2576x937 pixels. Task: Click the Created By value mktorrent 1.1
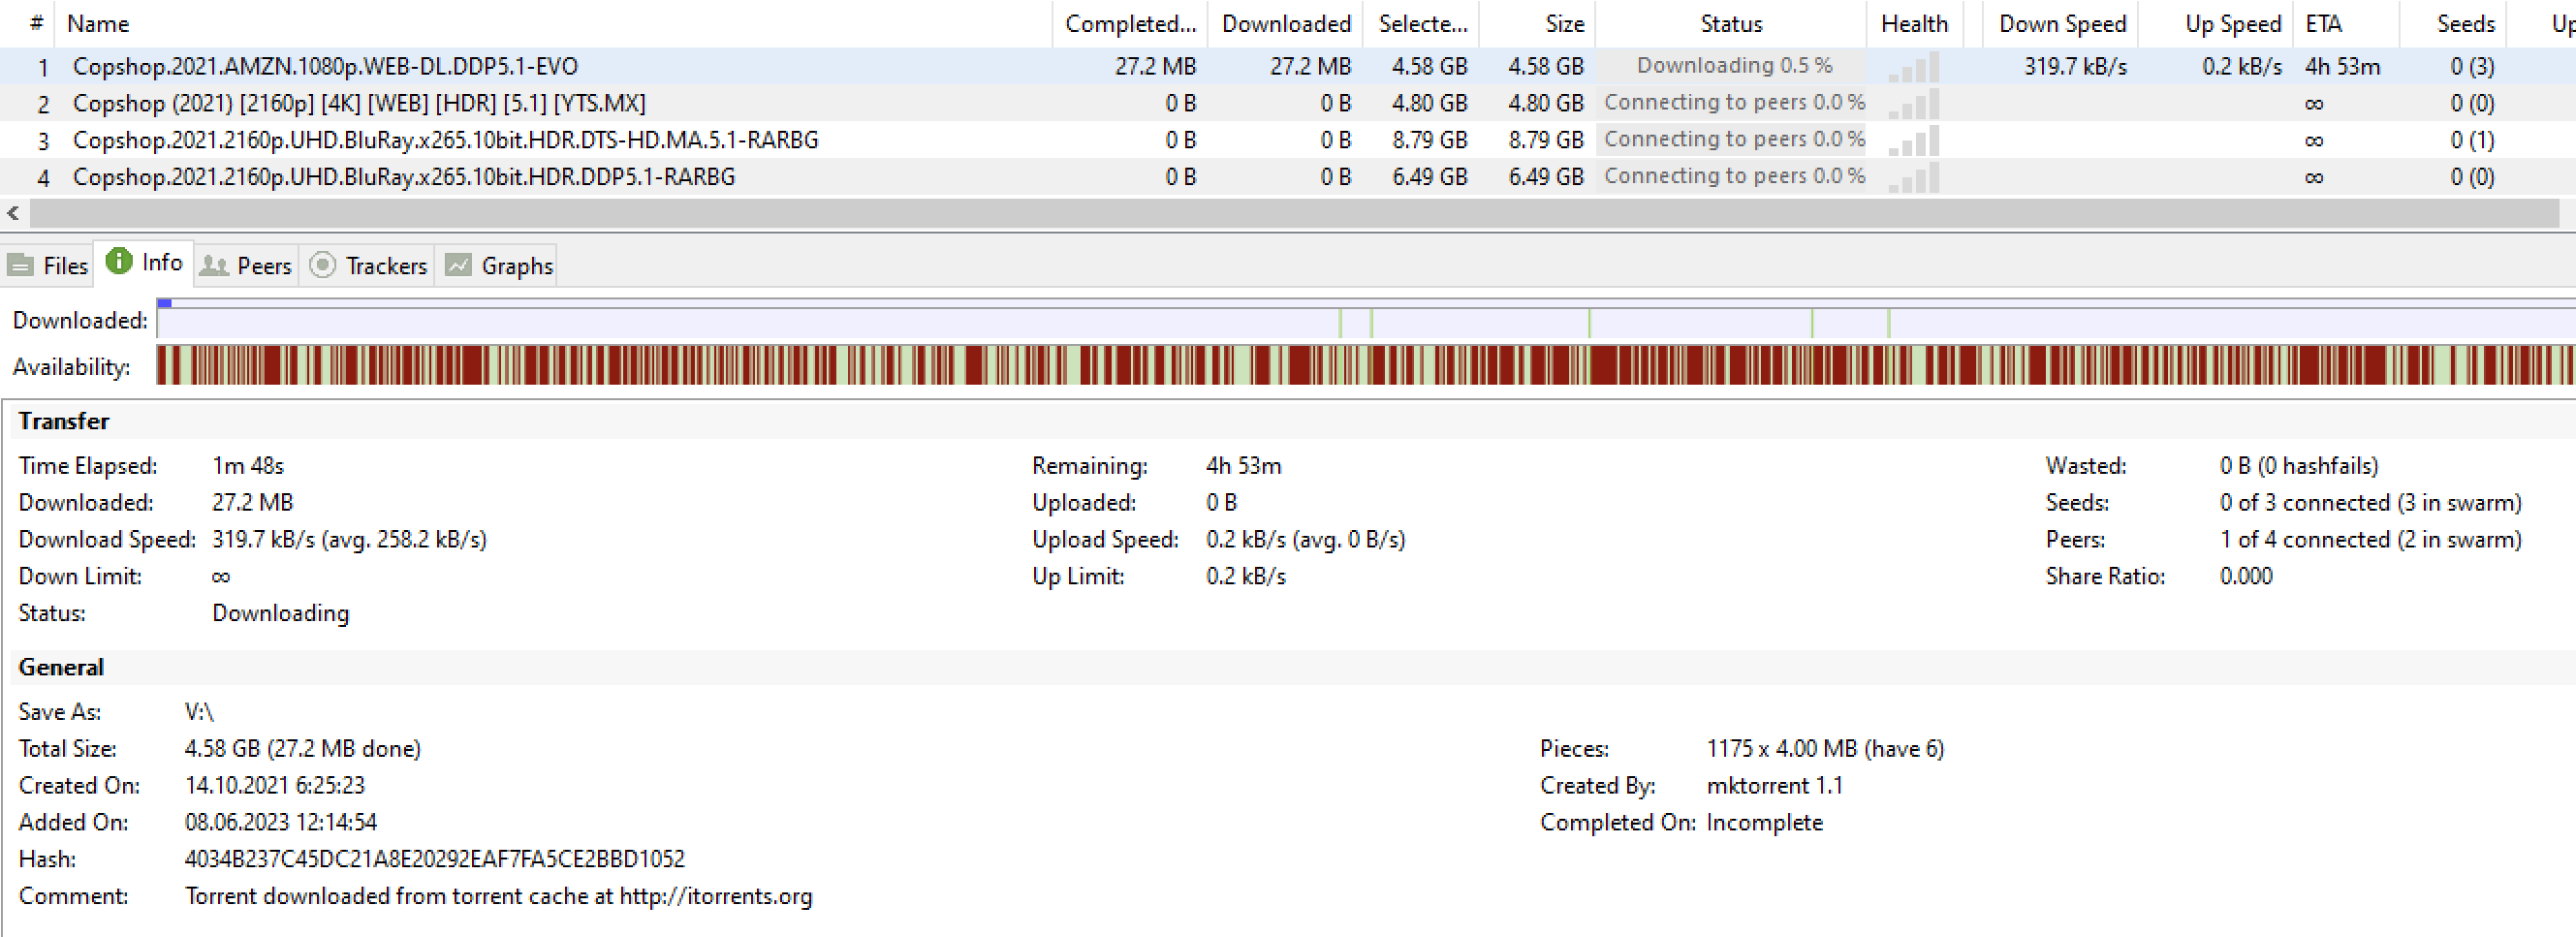coord(1774,786)
